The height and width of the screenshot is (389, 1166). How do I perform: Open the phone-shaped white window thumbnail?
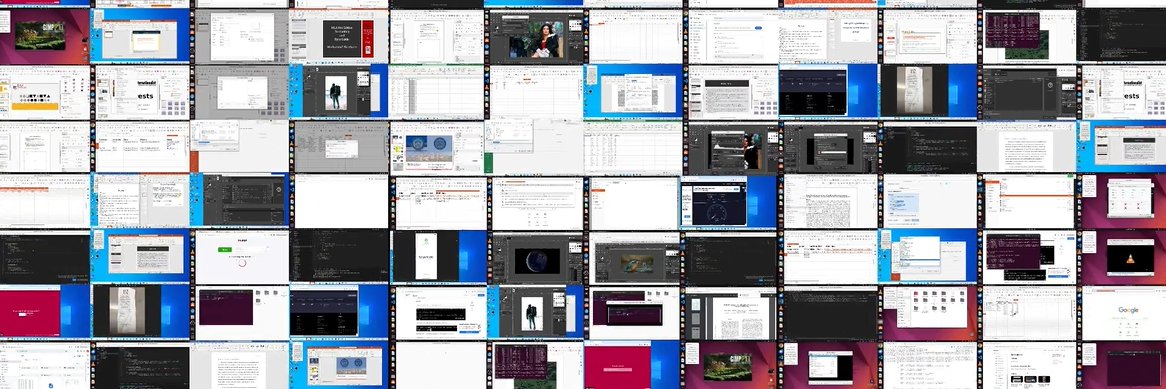click(439, 257)
